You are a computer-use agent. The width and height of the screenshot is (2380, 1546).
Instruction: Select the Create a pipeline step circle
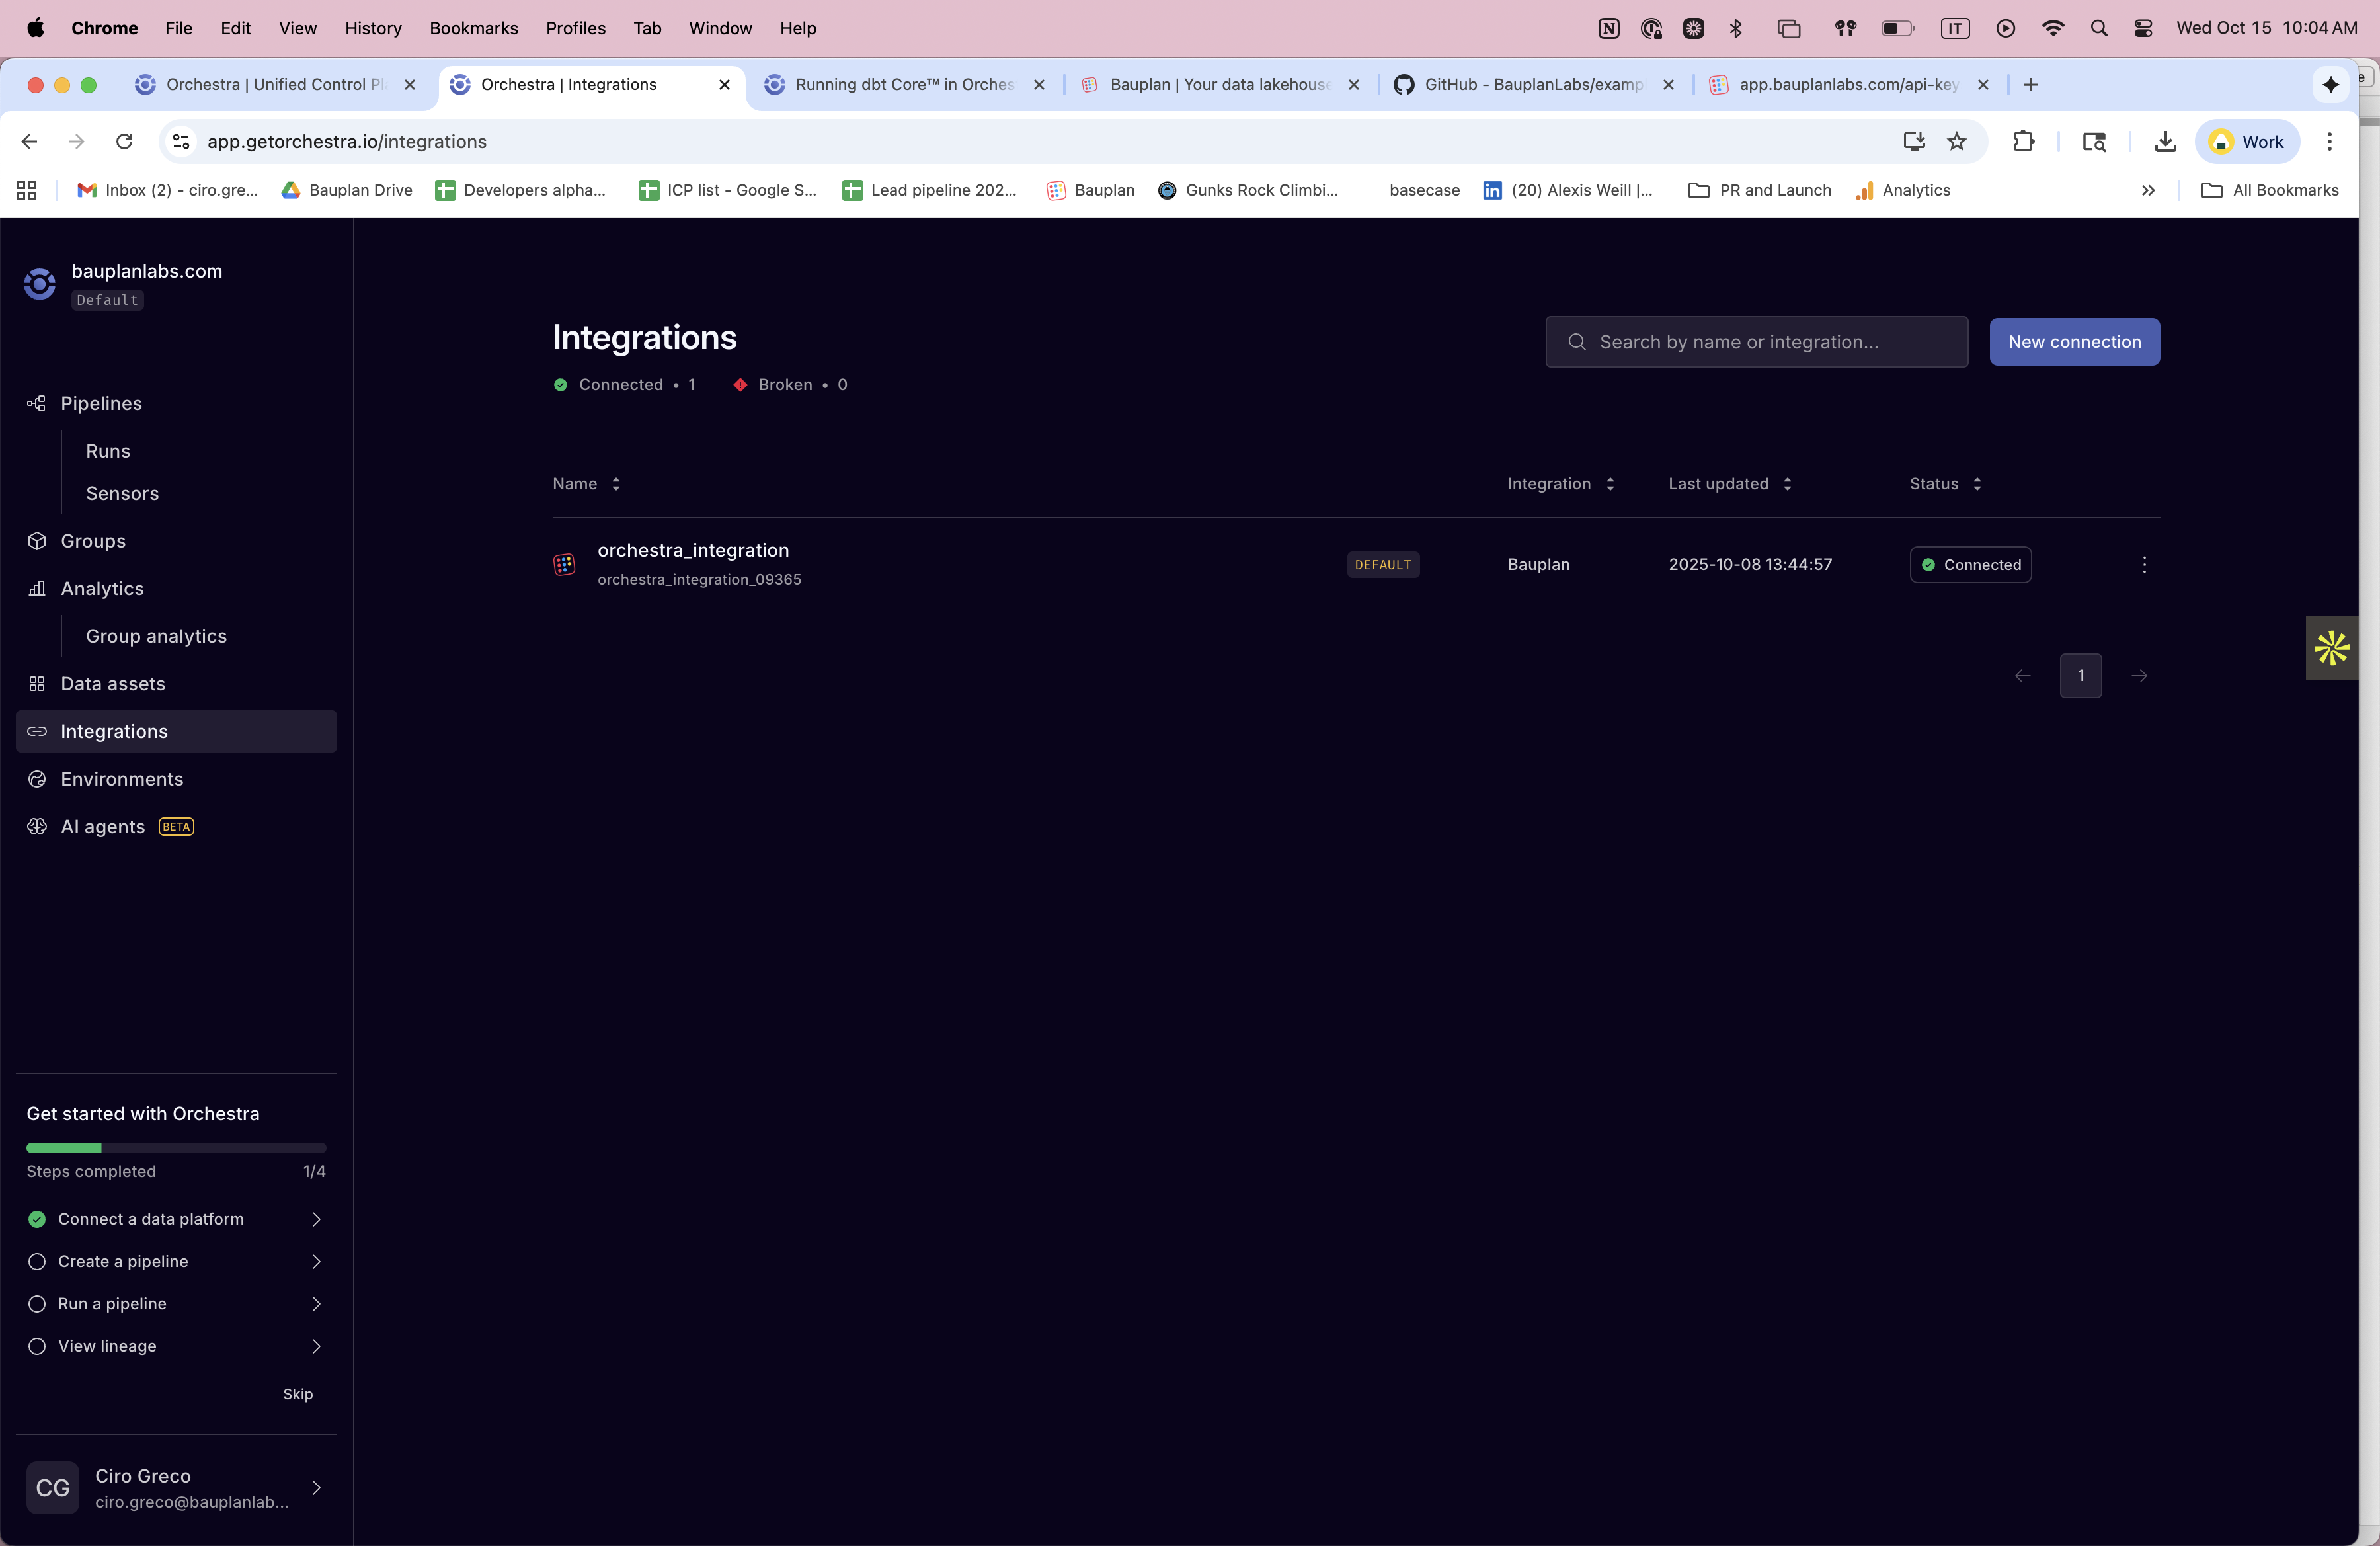click(37, 1261)
